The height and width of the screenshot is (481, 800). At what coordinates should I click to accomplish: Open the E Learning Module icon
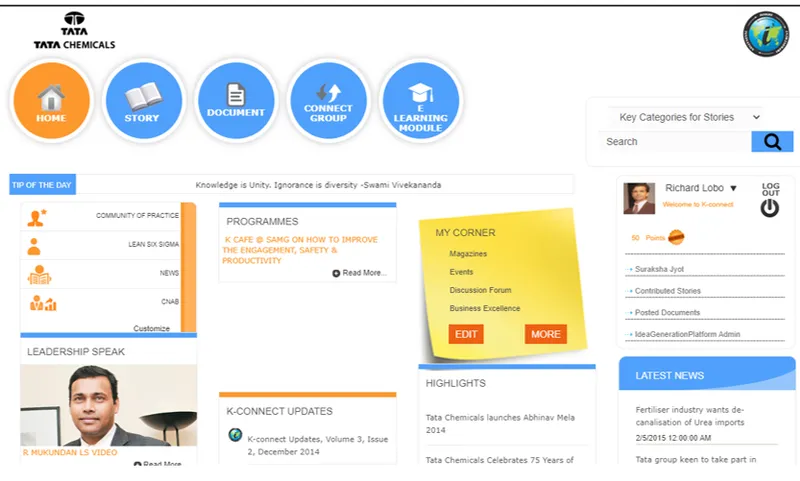[x=420, y=101]
